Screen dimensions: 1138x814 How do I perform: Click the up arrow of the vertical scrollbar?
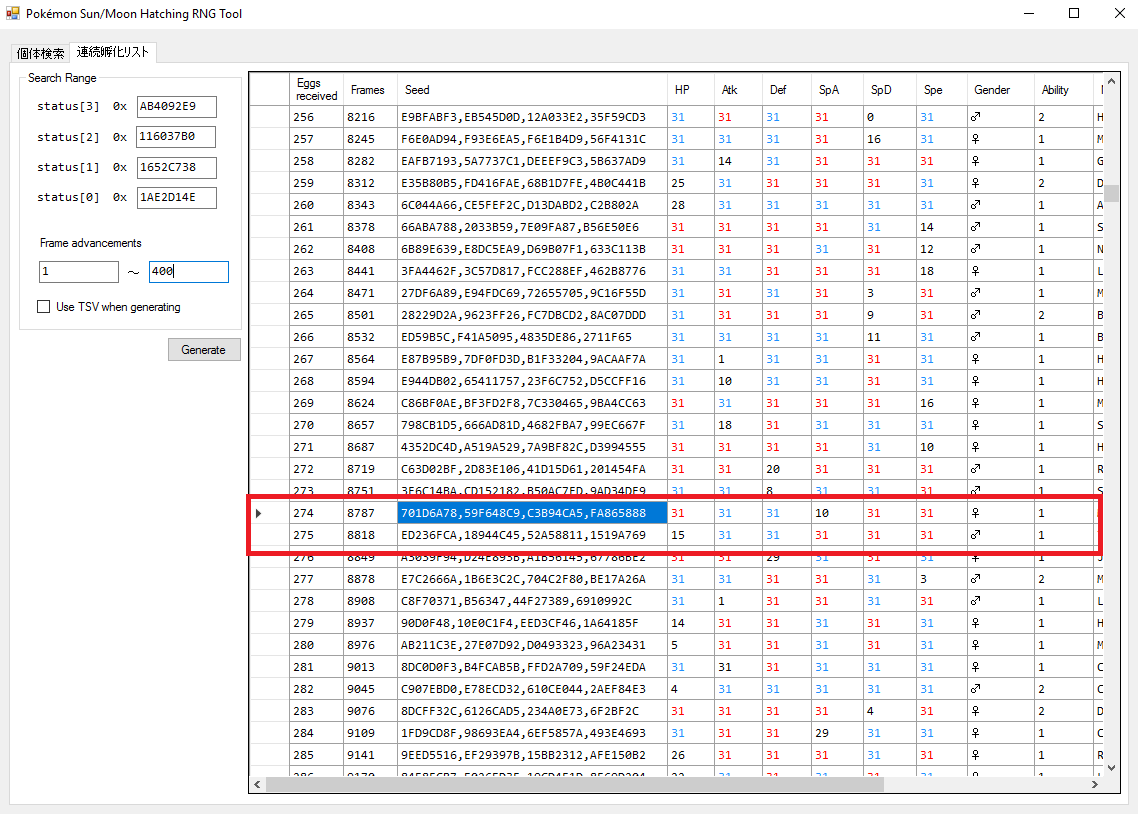click(1111, 82)
